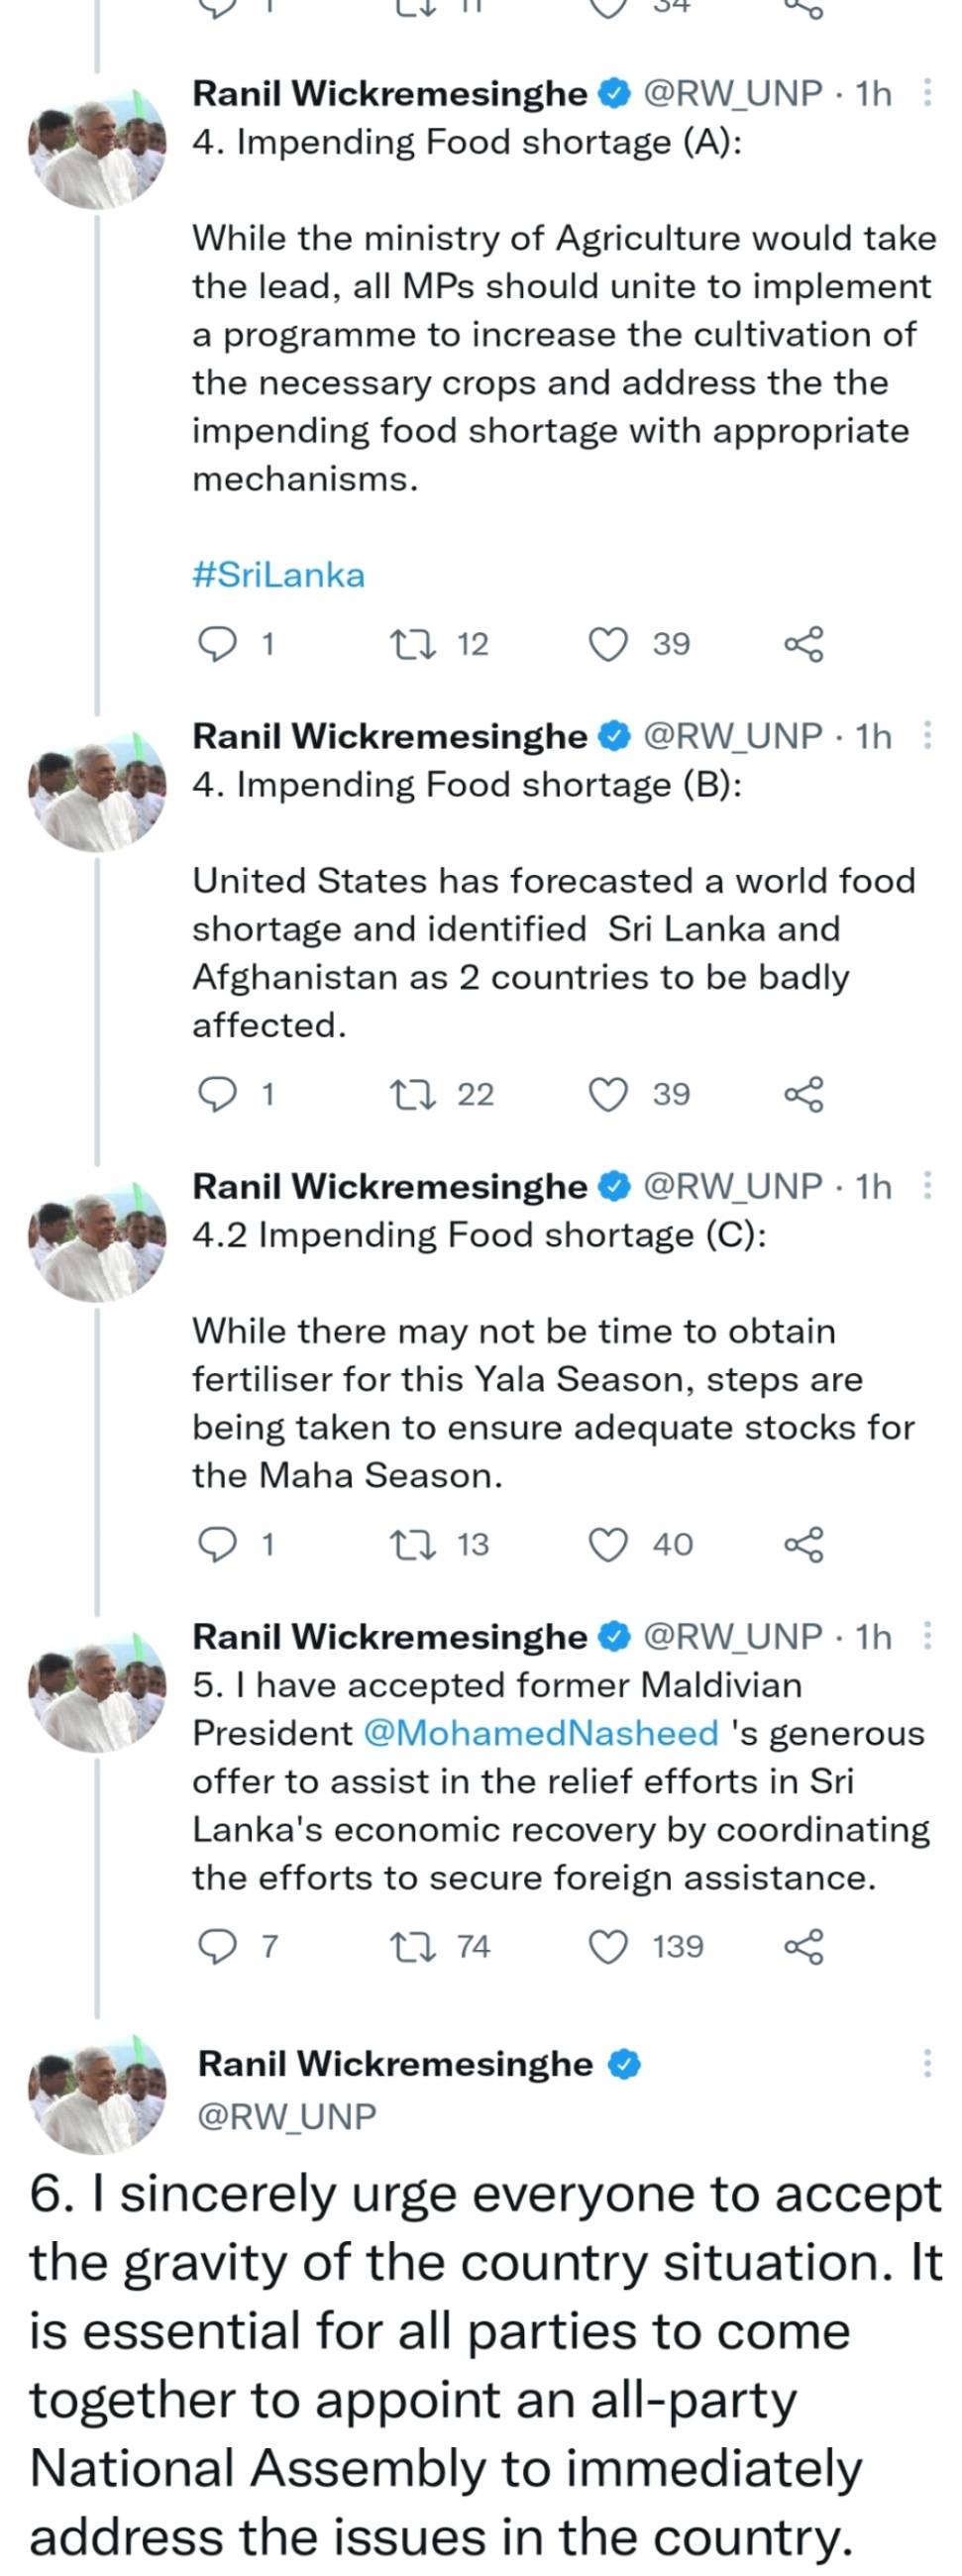Retweet the Food shortage (A) tweet
The width and height of the screenshot is (962, 2576).
coord(412,644)
